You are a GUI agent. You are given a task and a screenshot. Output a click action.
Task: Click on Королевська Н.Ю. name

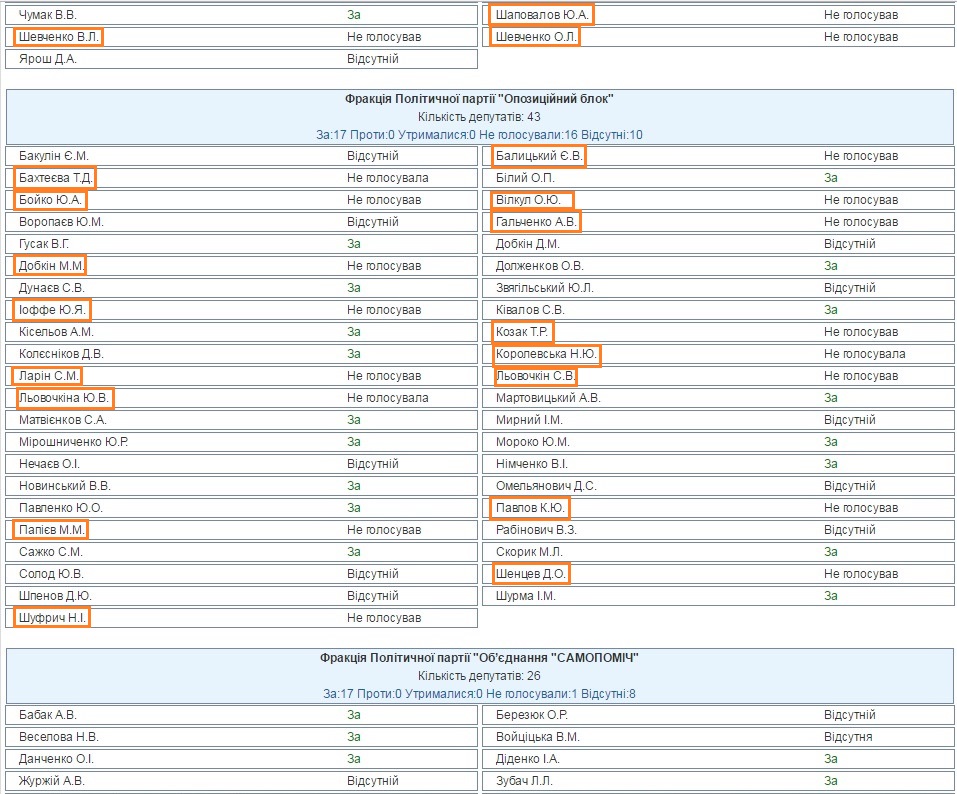[546, 354]
